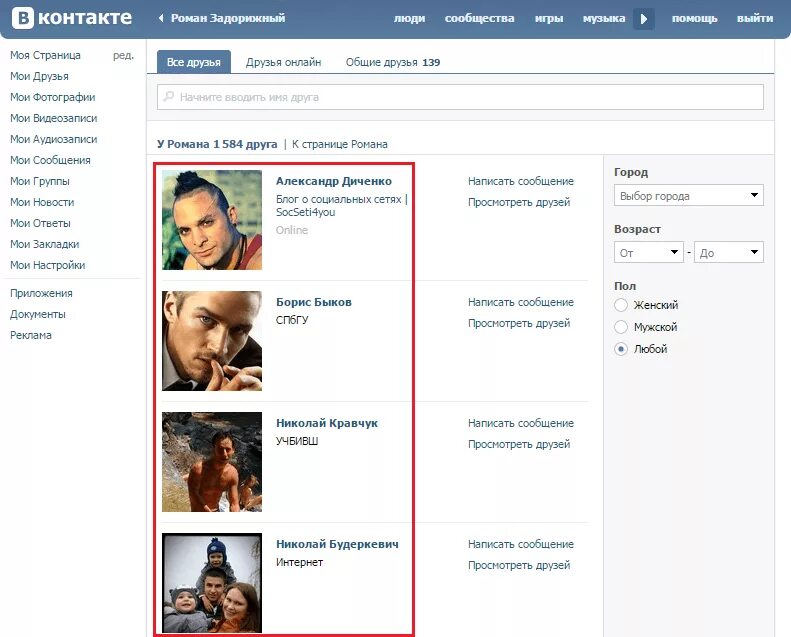
Task: Open Мои Настройки in sidebar
Action: pyautogui.click(x=47, y=265)
